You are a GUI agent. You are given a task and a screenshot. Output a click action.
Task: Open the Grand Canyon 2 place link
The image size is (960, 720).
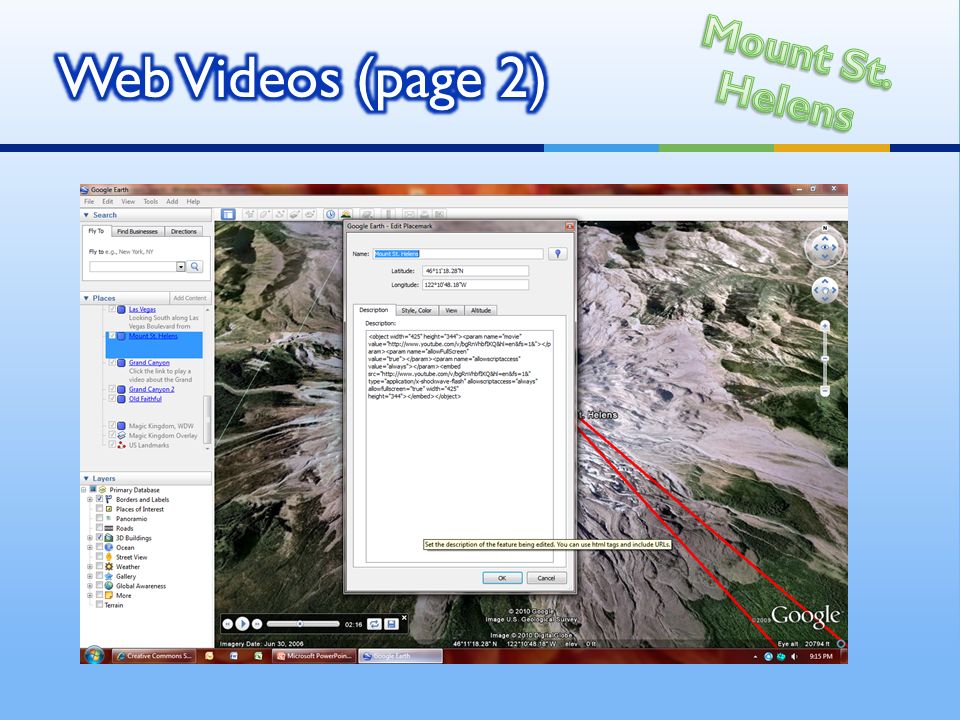(x=151, y=389)
